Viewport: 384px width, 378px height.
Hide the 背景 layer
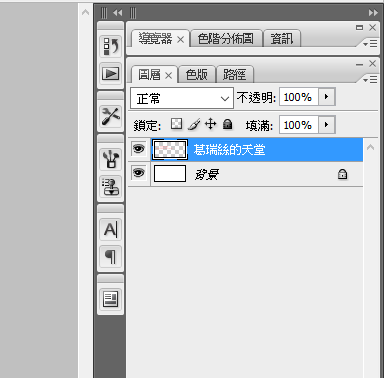(x=139, y=173)
